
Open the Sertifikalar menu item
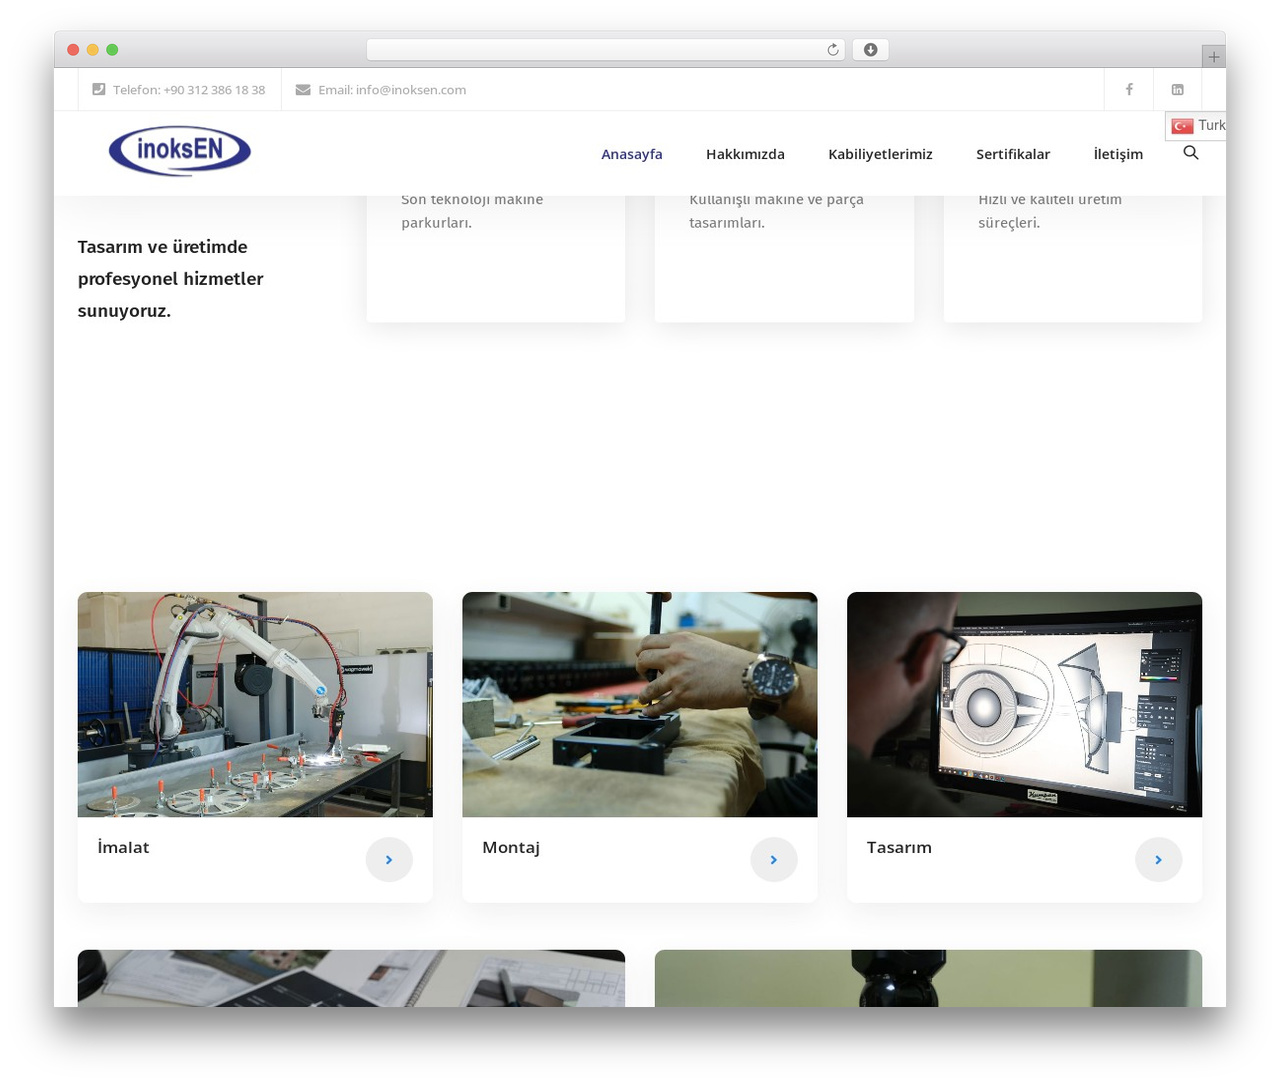[x=1013, y=154]
